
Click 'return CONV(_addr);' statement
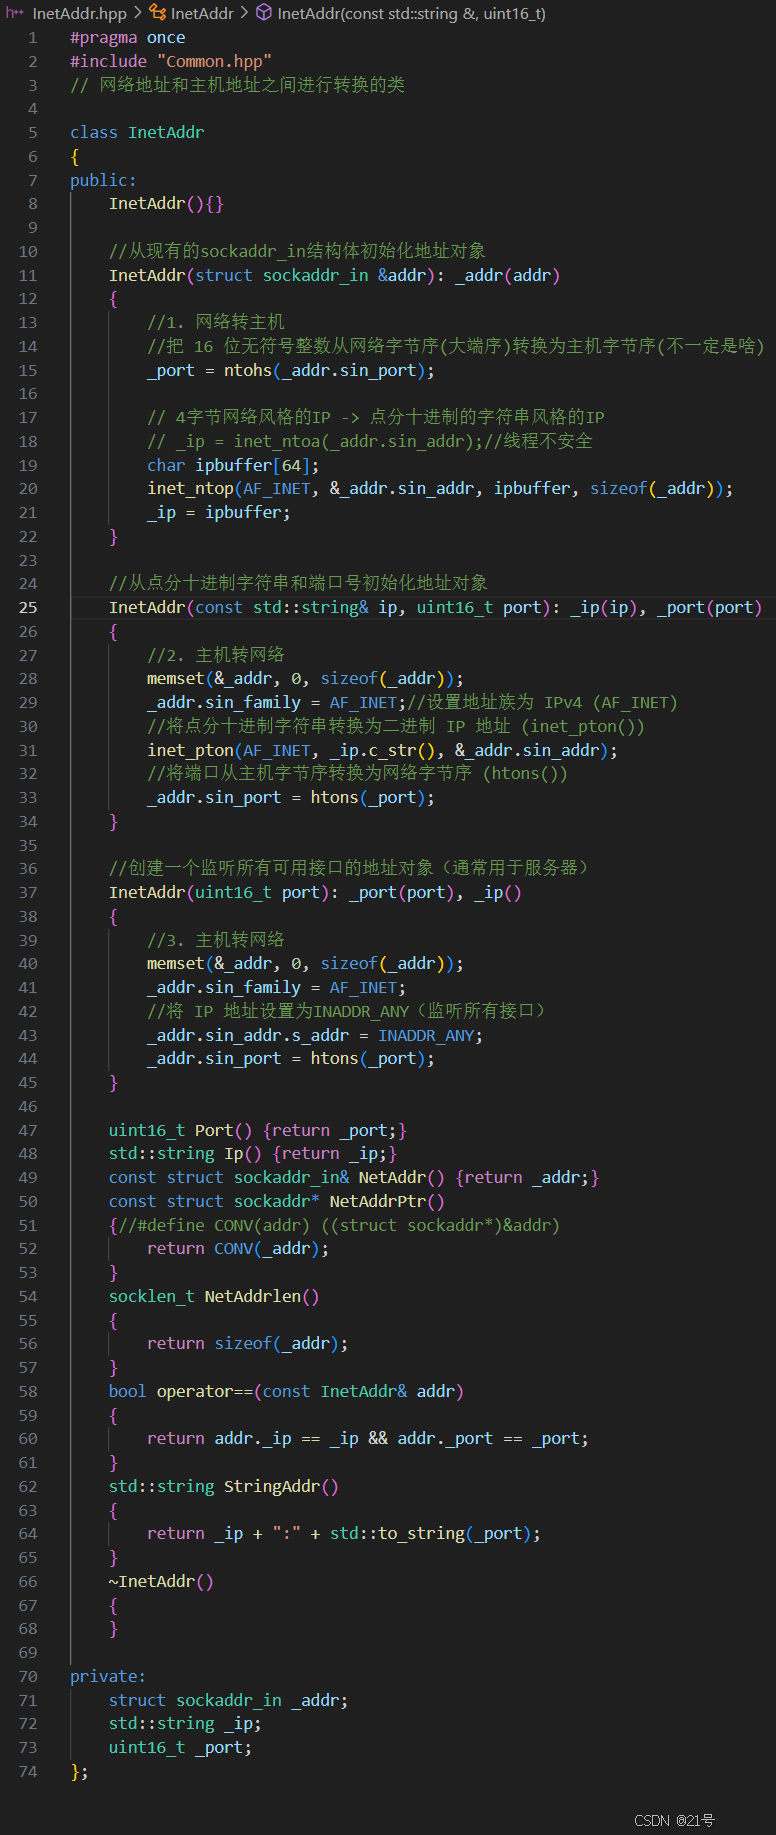tap(238, 1248)
